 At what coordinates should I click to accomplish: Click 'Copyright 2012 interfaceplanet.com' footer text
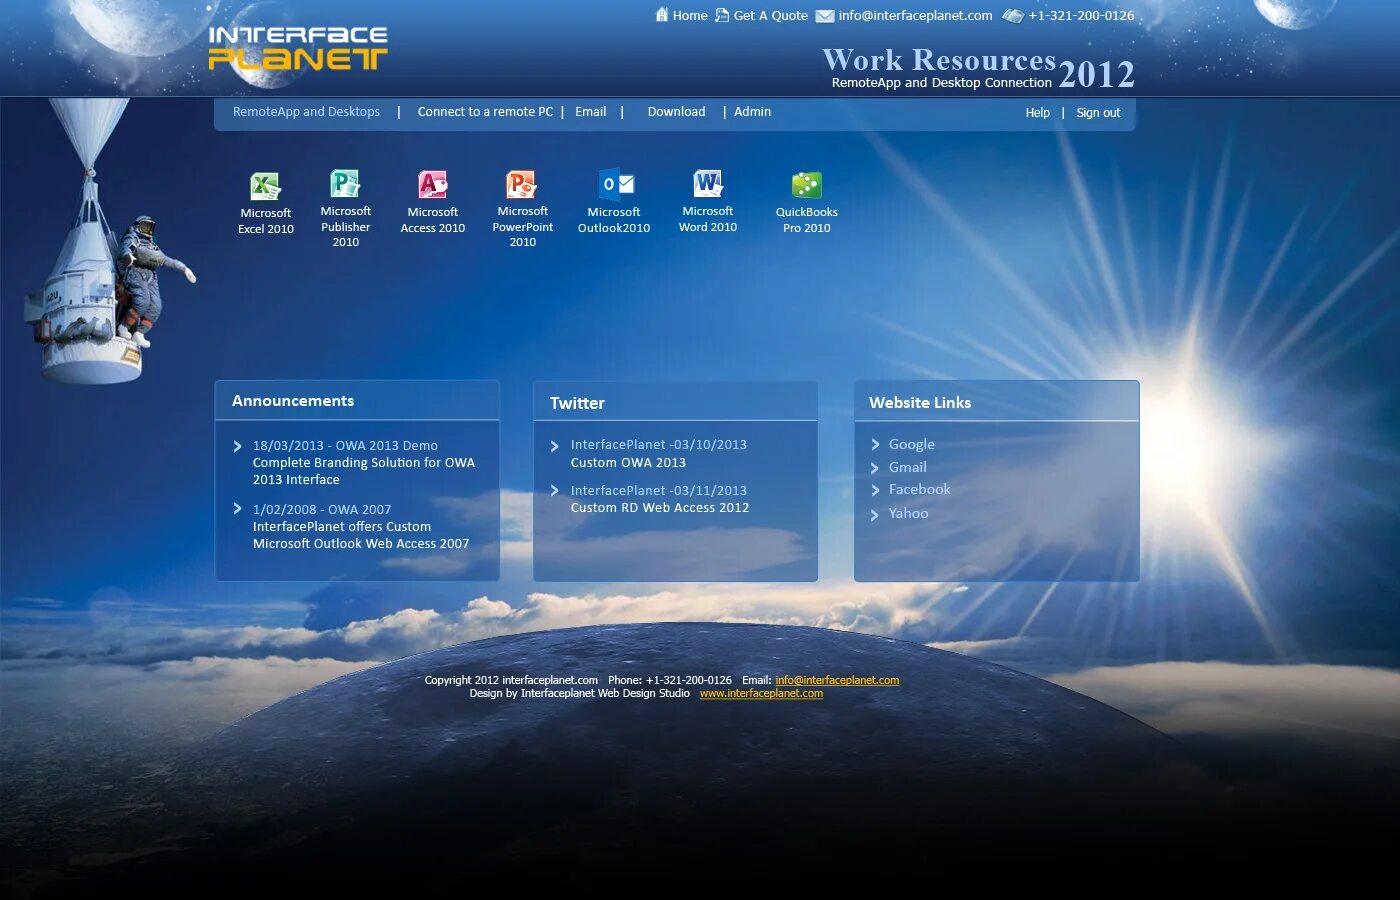coord(511,680)
